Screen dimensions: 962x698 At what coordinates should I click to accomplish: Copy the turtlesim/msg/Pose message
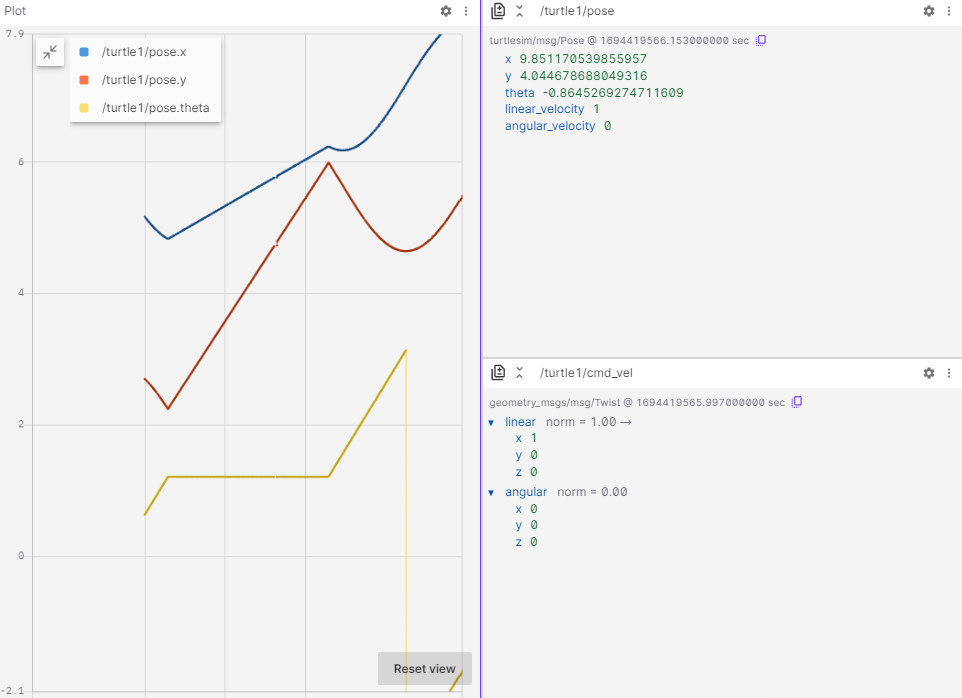click(x=761, y=41)
